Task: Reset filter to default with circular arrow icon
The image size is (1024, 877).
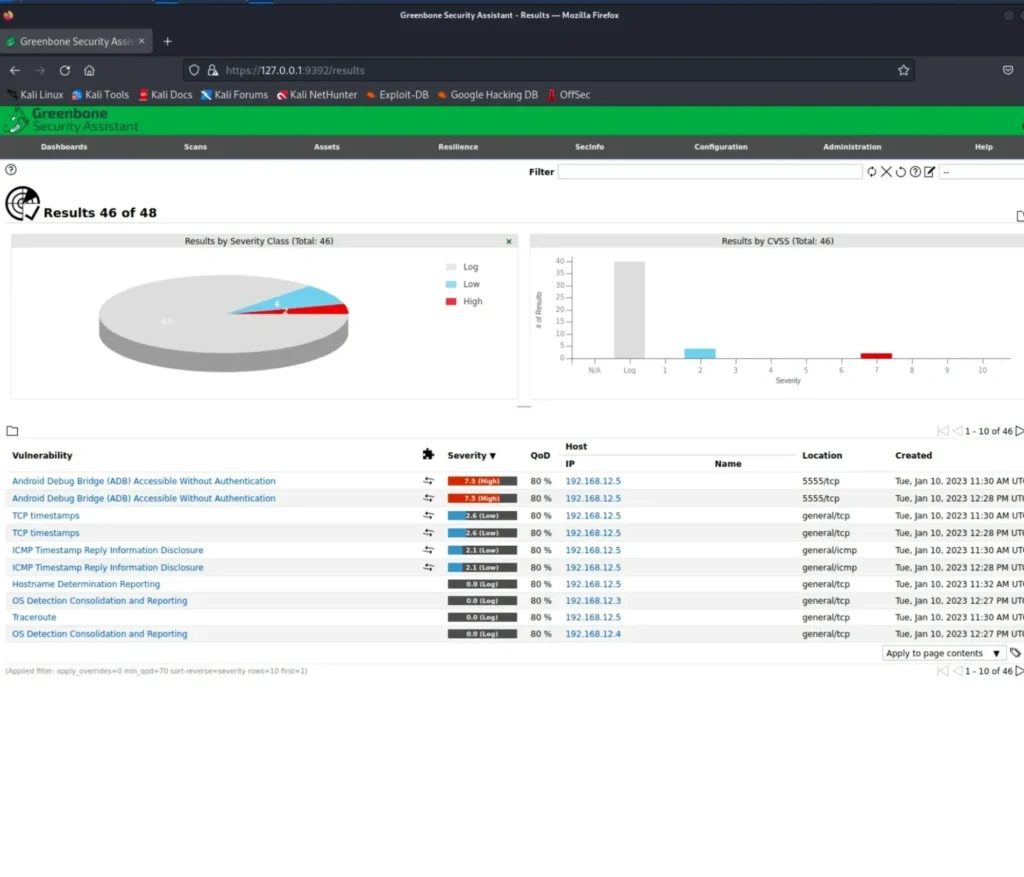Action: (x=900, y=172)
